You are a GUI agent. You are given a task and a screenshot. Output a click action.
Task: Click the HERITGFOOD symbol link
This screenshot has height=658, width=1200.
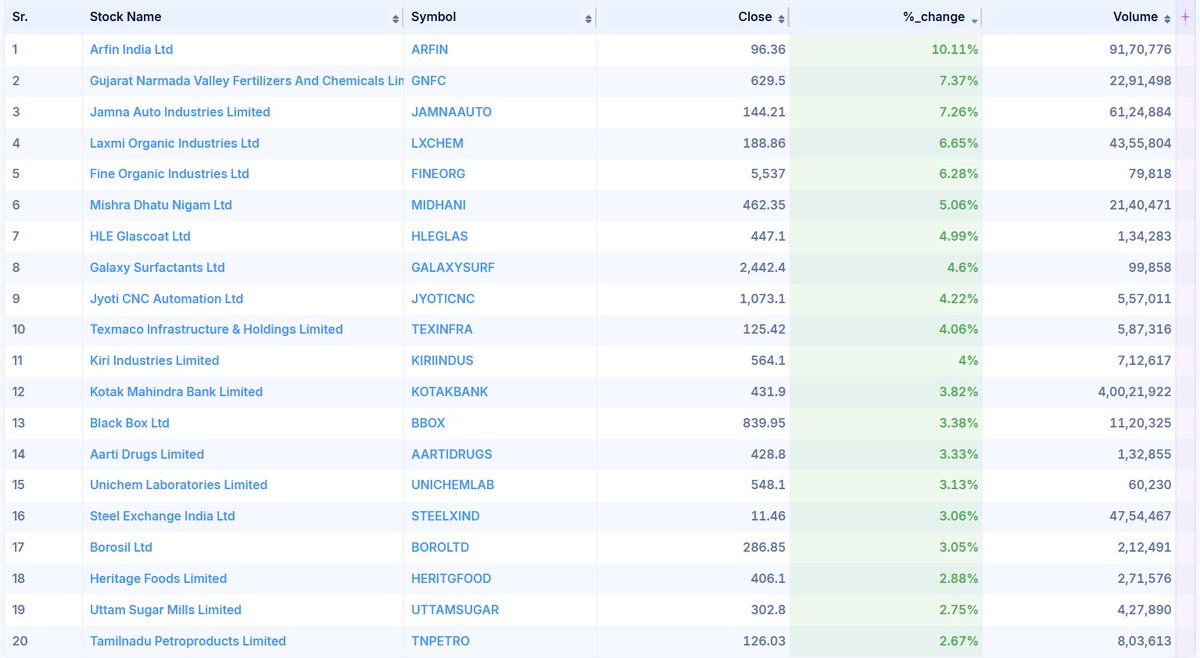click(x=451, y=578)
